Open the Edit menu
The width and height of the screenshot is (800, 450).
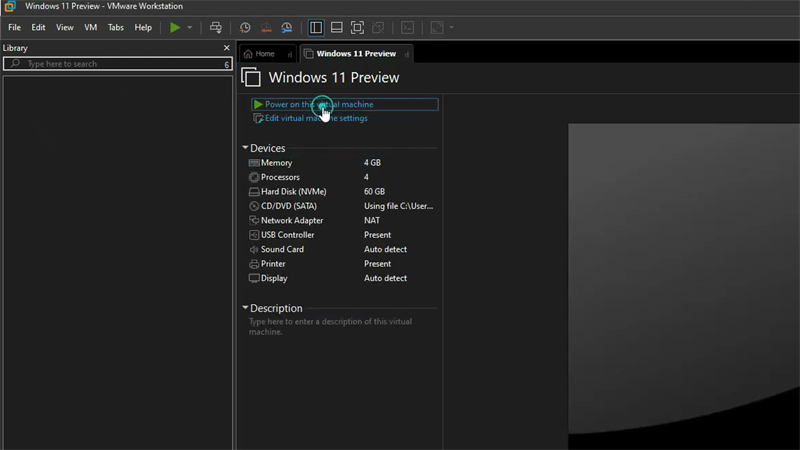[38, 28]
